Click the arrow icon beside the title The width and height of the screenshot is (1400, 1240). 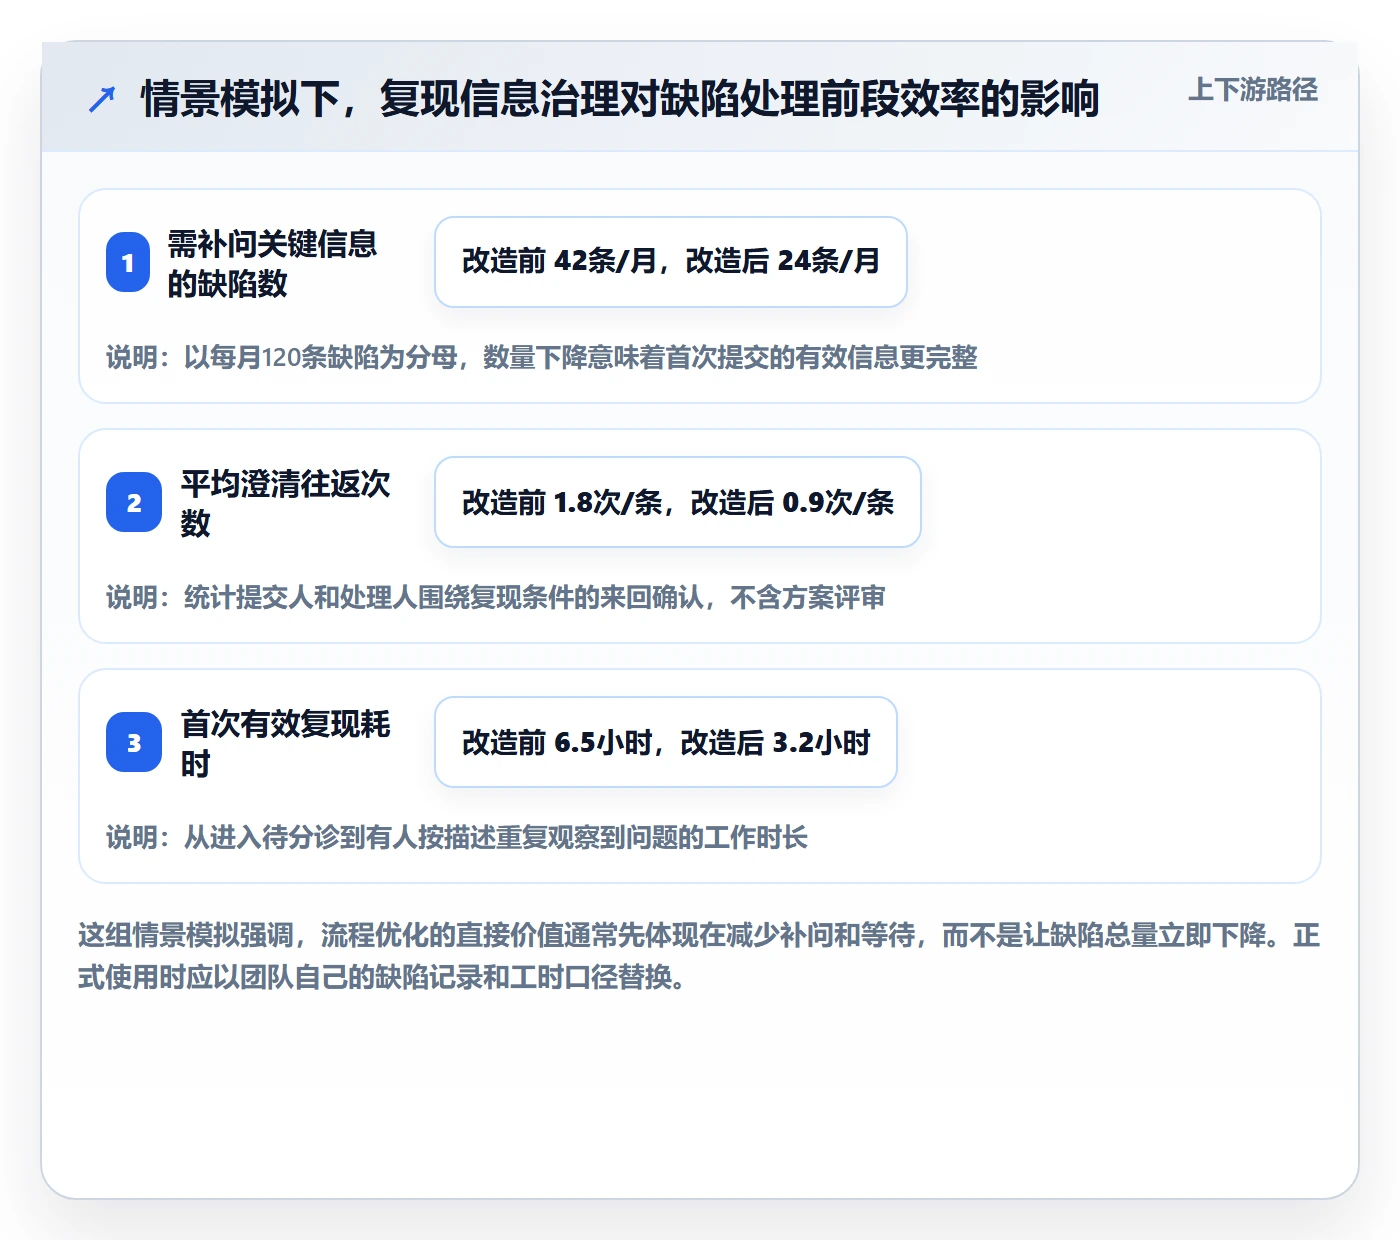102,99
